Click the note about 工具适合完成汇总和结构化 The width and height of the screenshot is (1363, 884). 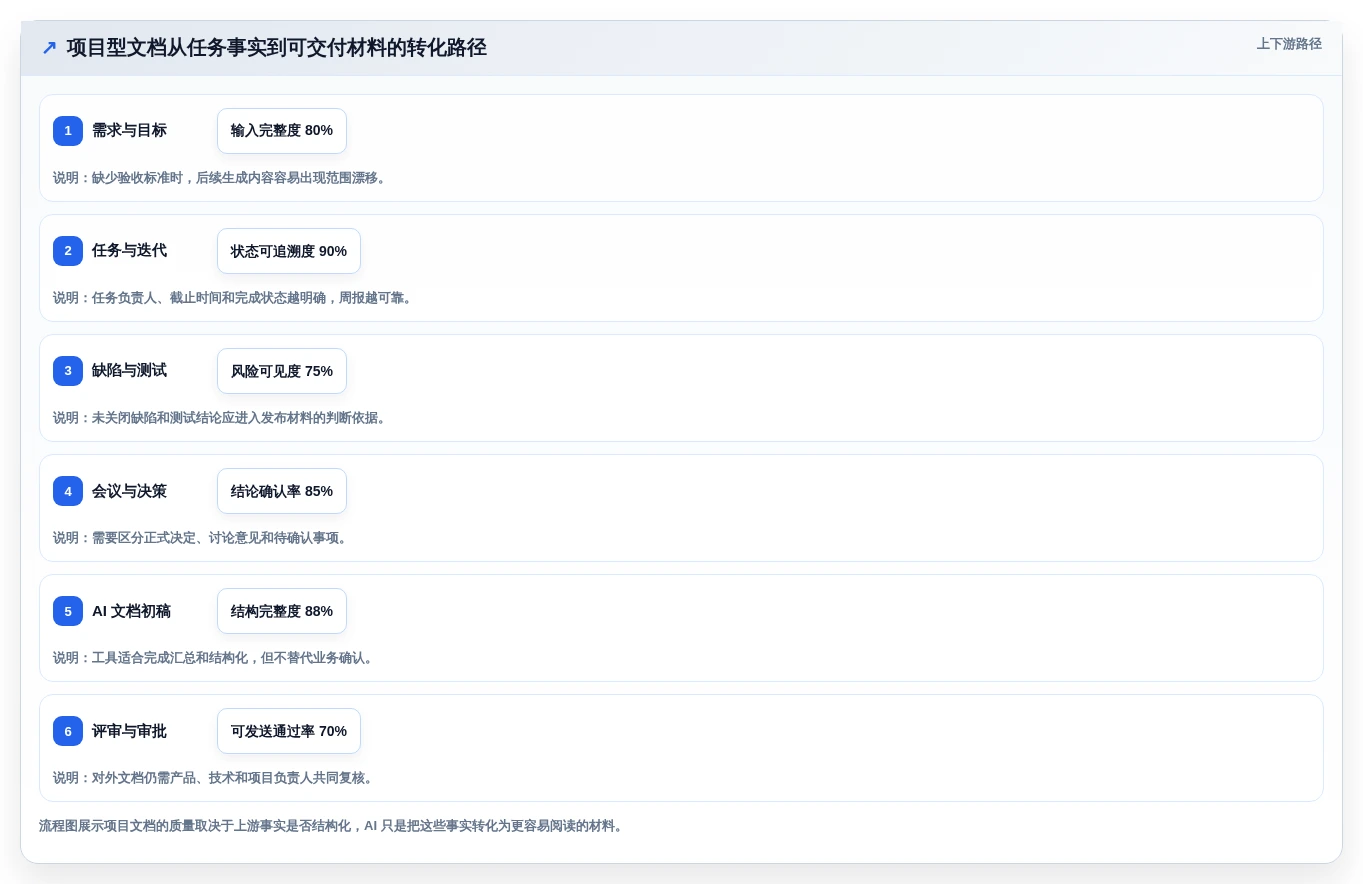pyautogui.click(x=215, y=658)
